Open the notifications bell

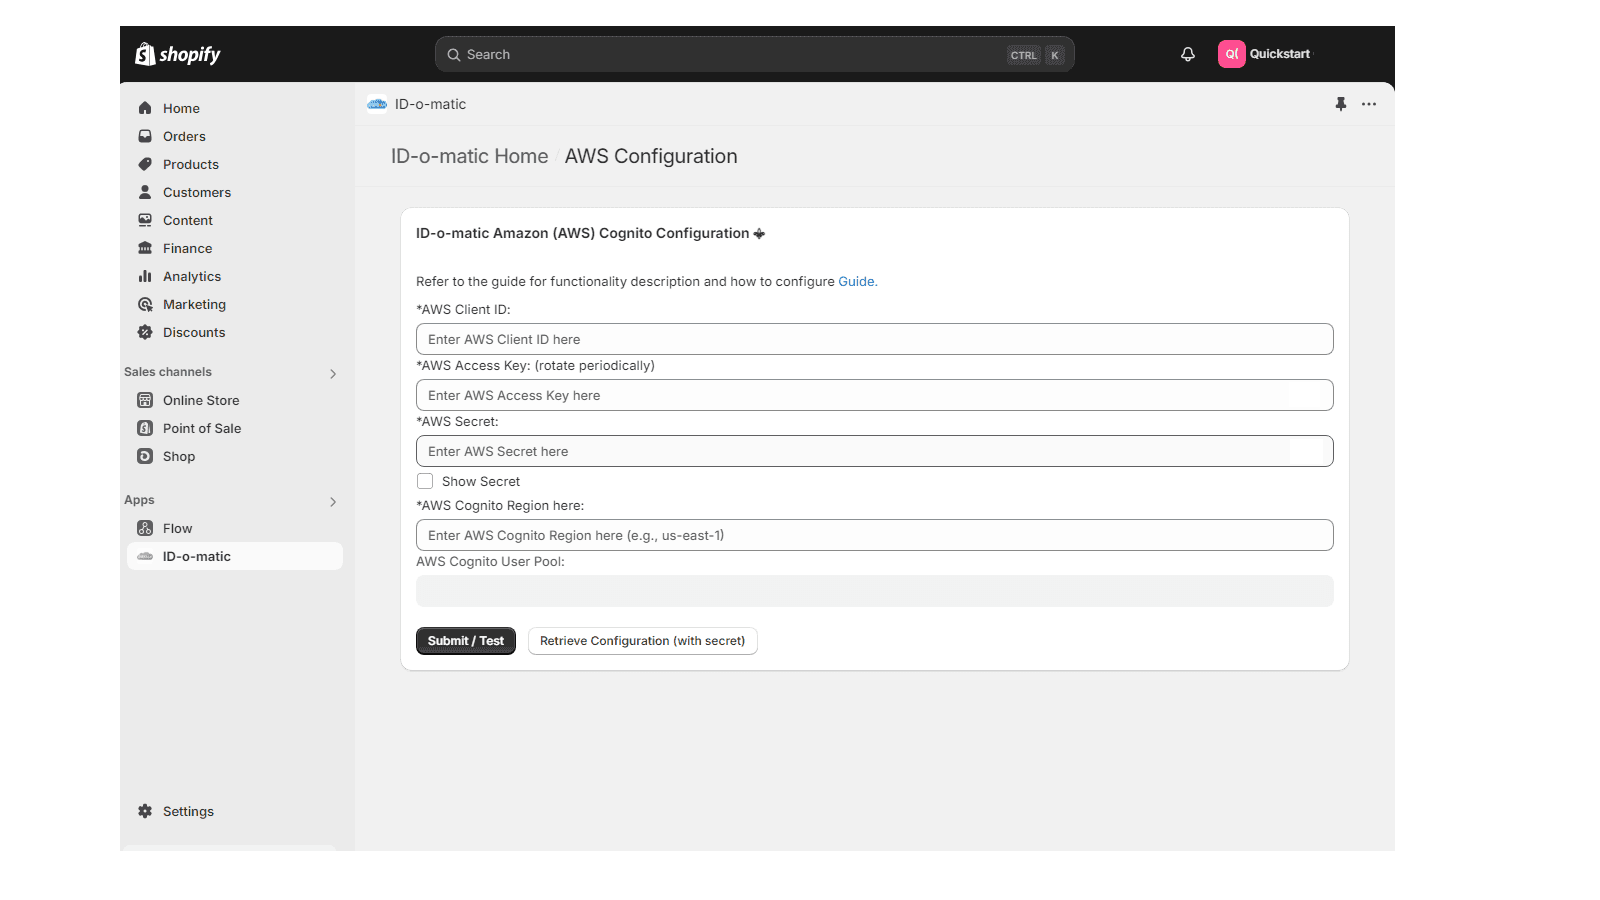coord(1188,54)
